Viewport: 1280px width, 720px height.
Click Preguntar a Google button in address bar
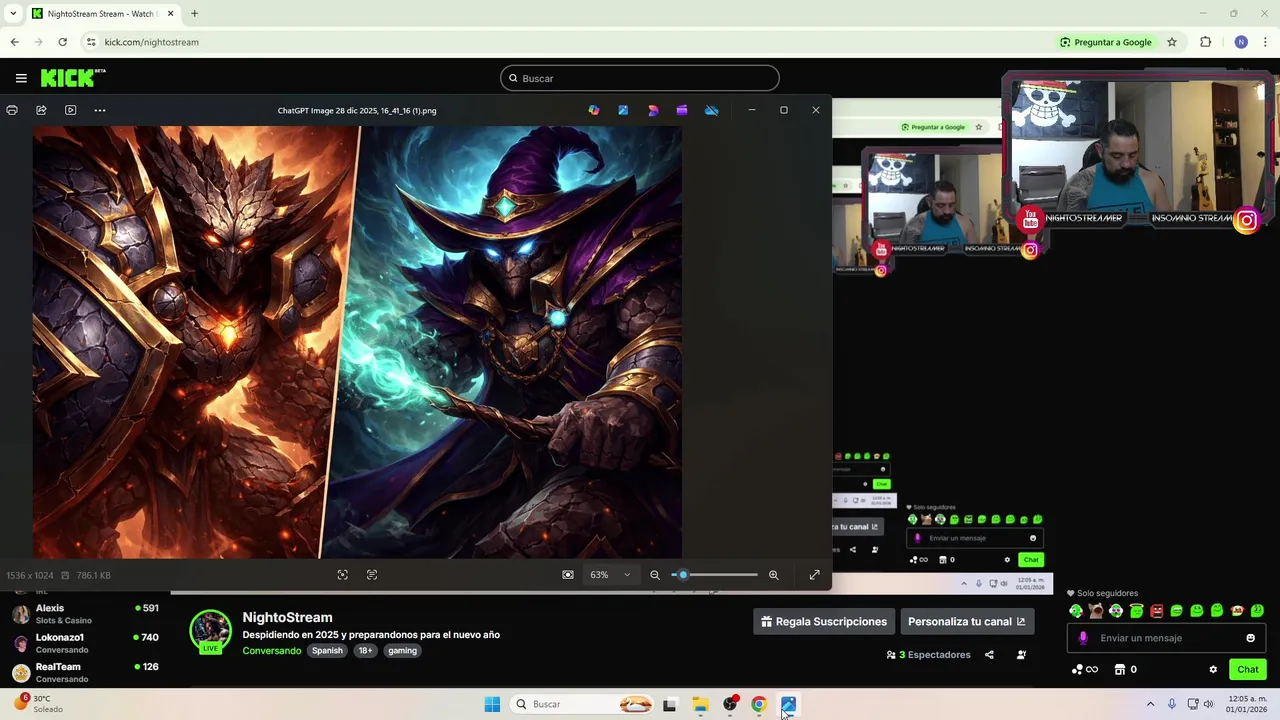(x=1106, y=42)
